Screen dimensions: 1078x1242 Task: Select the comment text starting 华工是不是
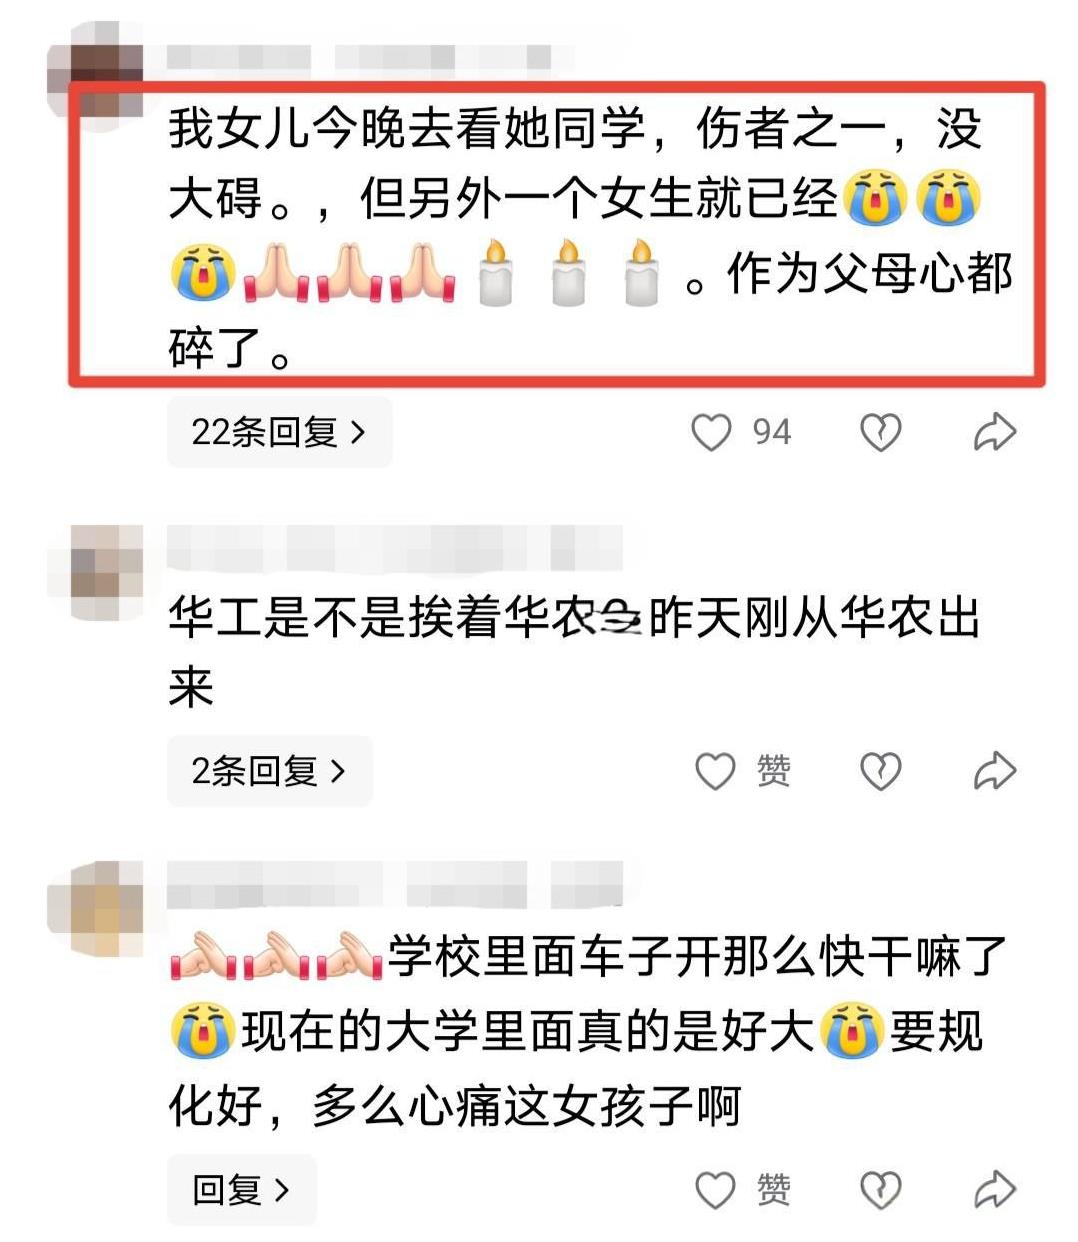coord(574,652)
